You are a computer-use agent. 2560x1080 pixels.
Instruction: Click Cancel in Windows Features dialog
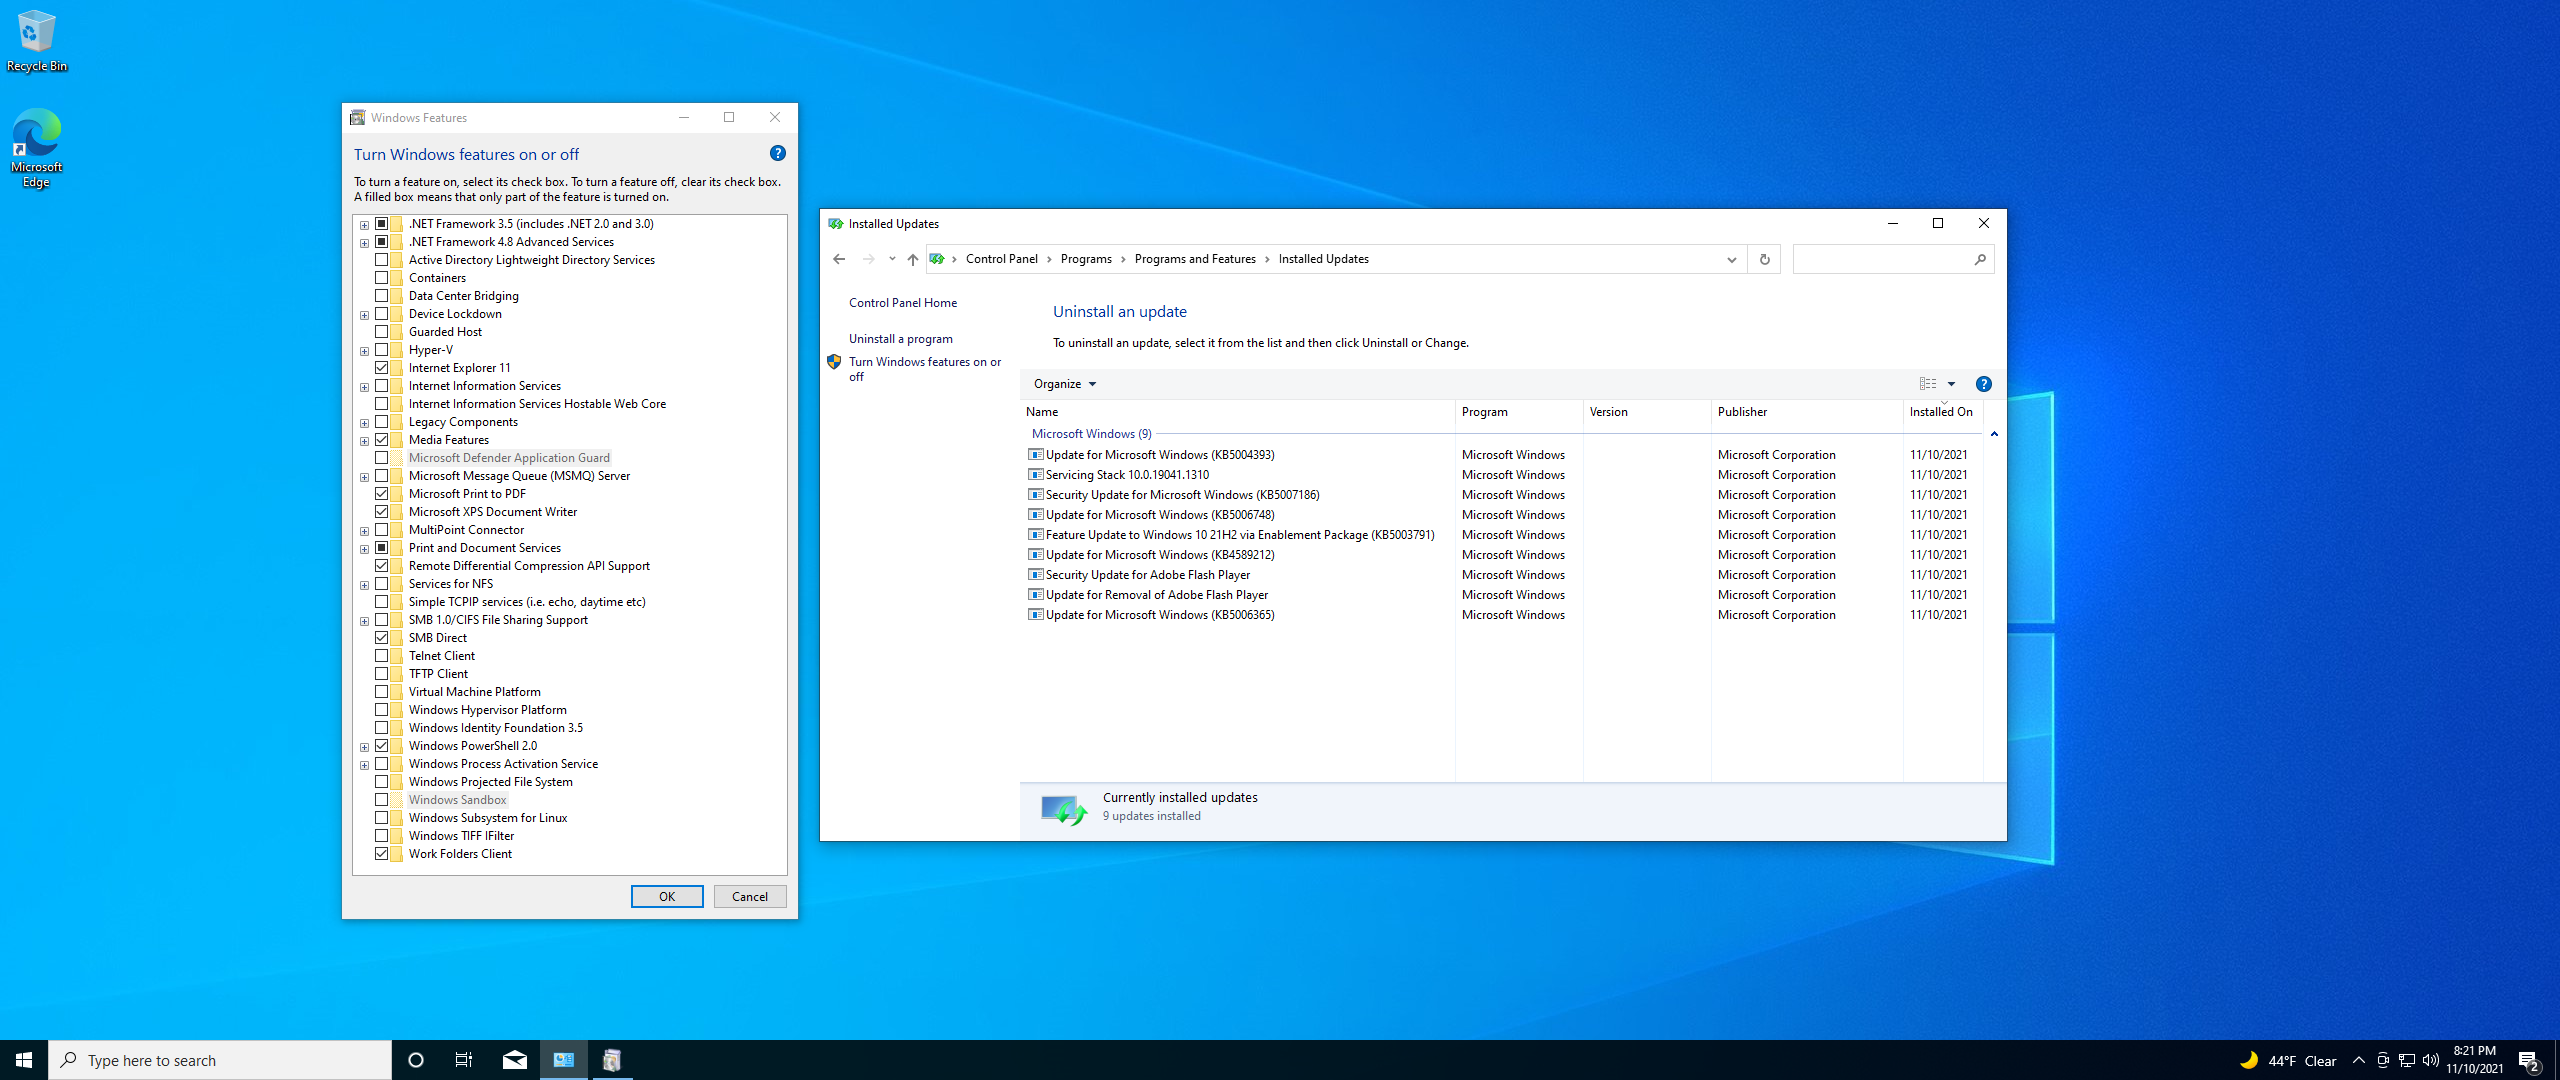[750, 897]
